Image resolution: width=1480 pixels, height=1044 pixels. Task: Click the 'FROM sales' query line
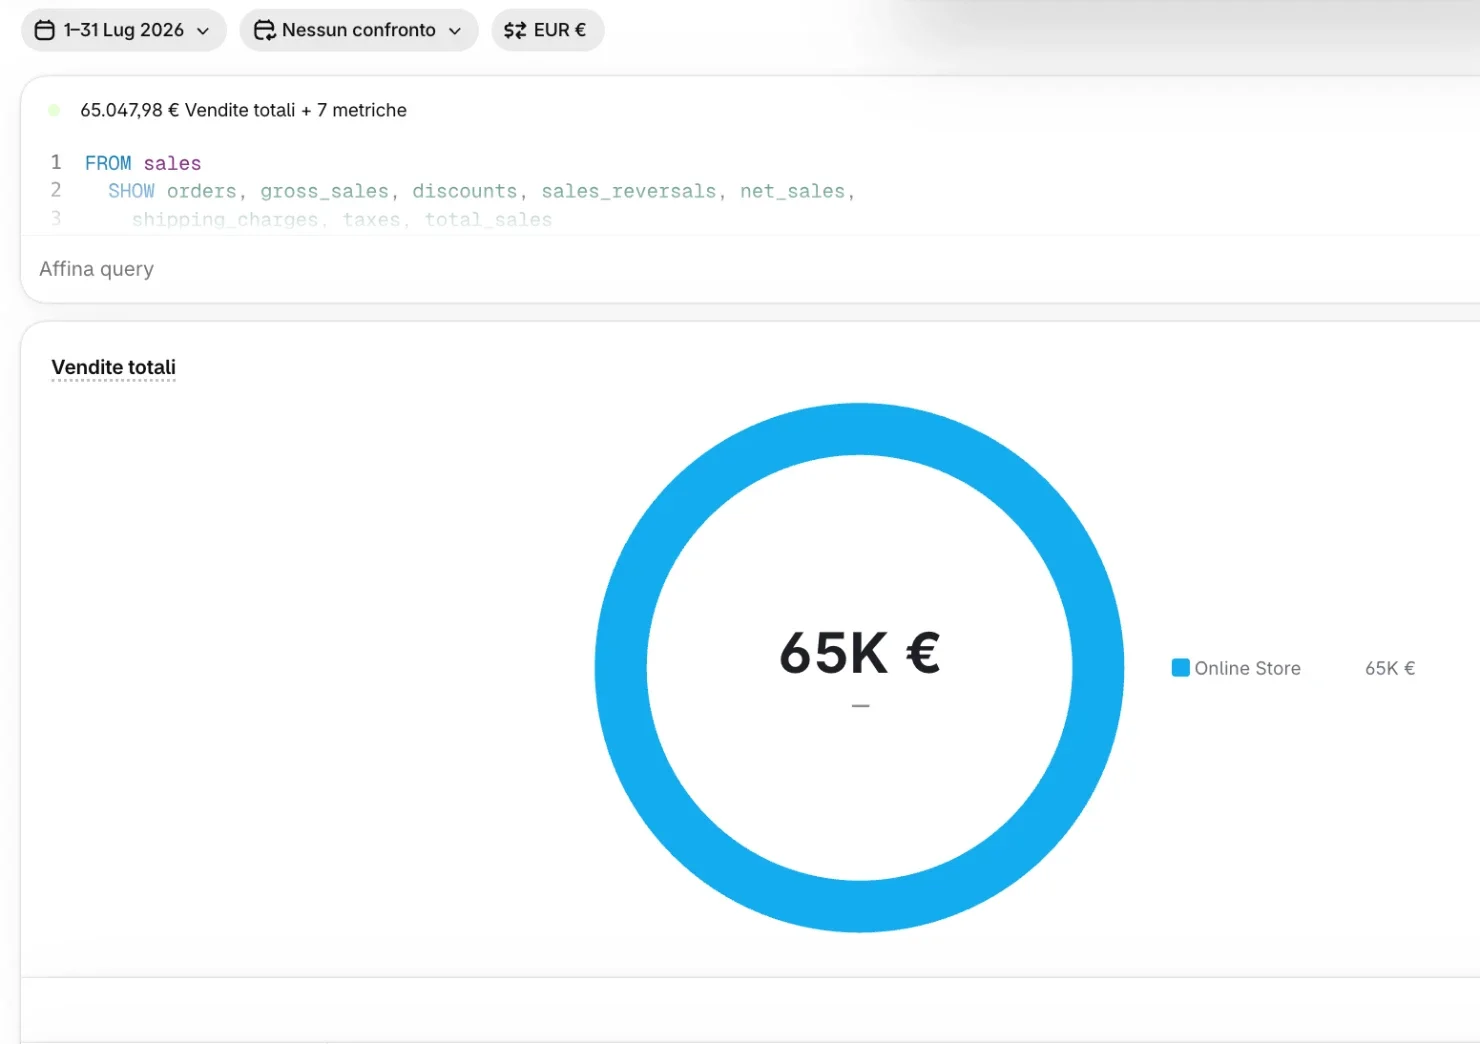[x=143, y=163]
